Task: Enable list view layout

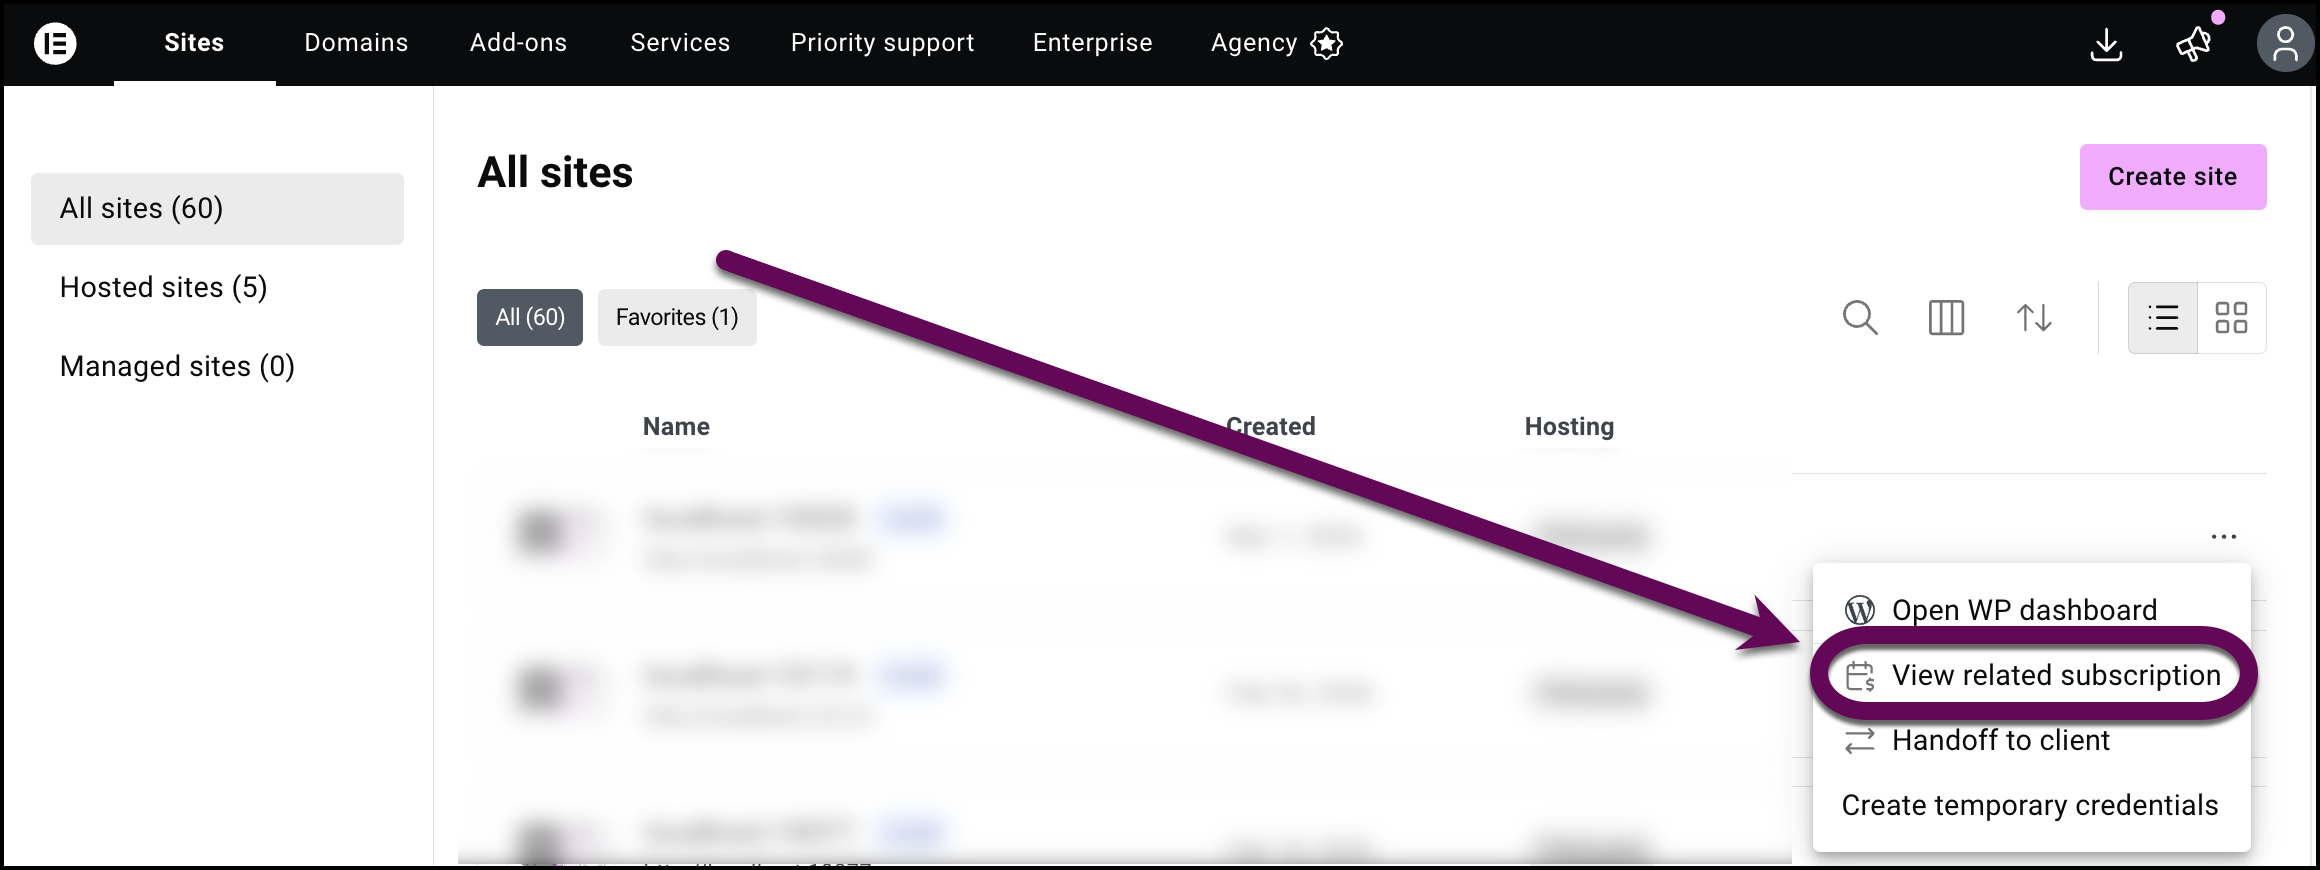Action: pos(2162,318)
